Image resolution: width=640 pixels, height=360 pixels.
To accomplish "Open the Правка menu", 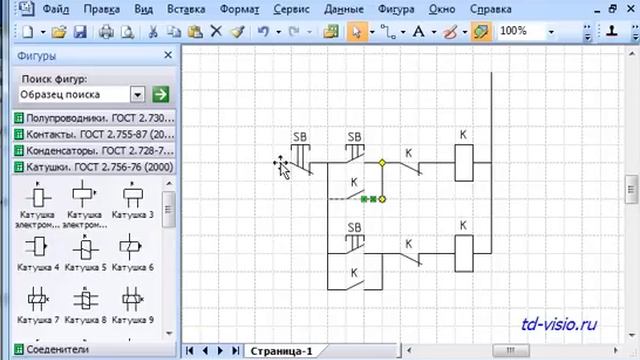I will click(x=101, y=9).
